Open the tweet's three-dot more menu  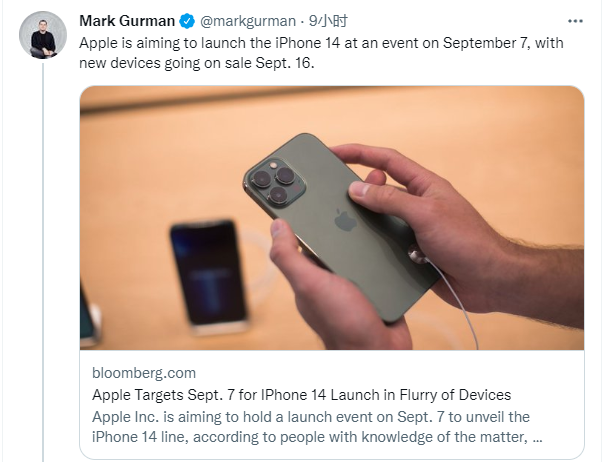[575, 21]
